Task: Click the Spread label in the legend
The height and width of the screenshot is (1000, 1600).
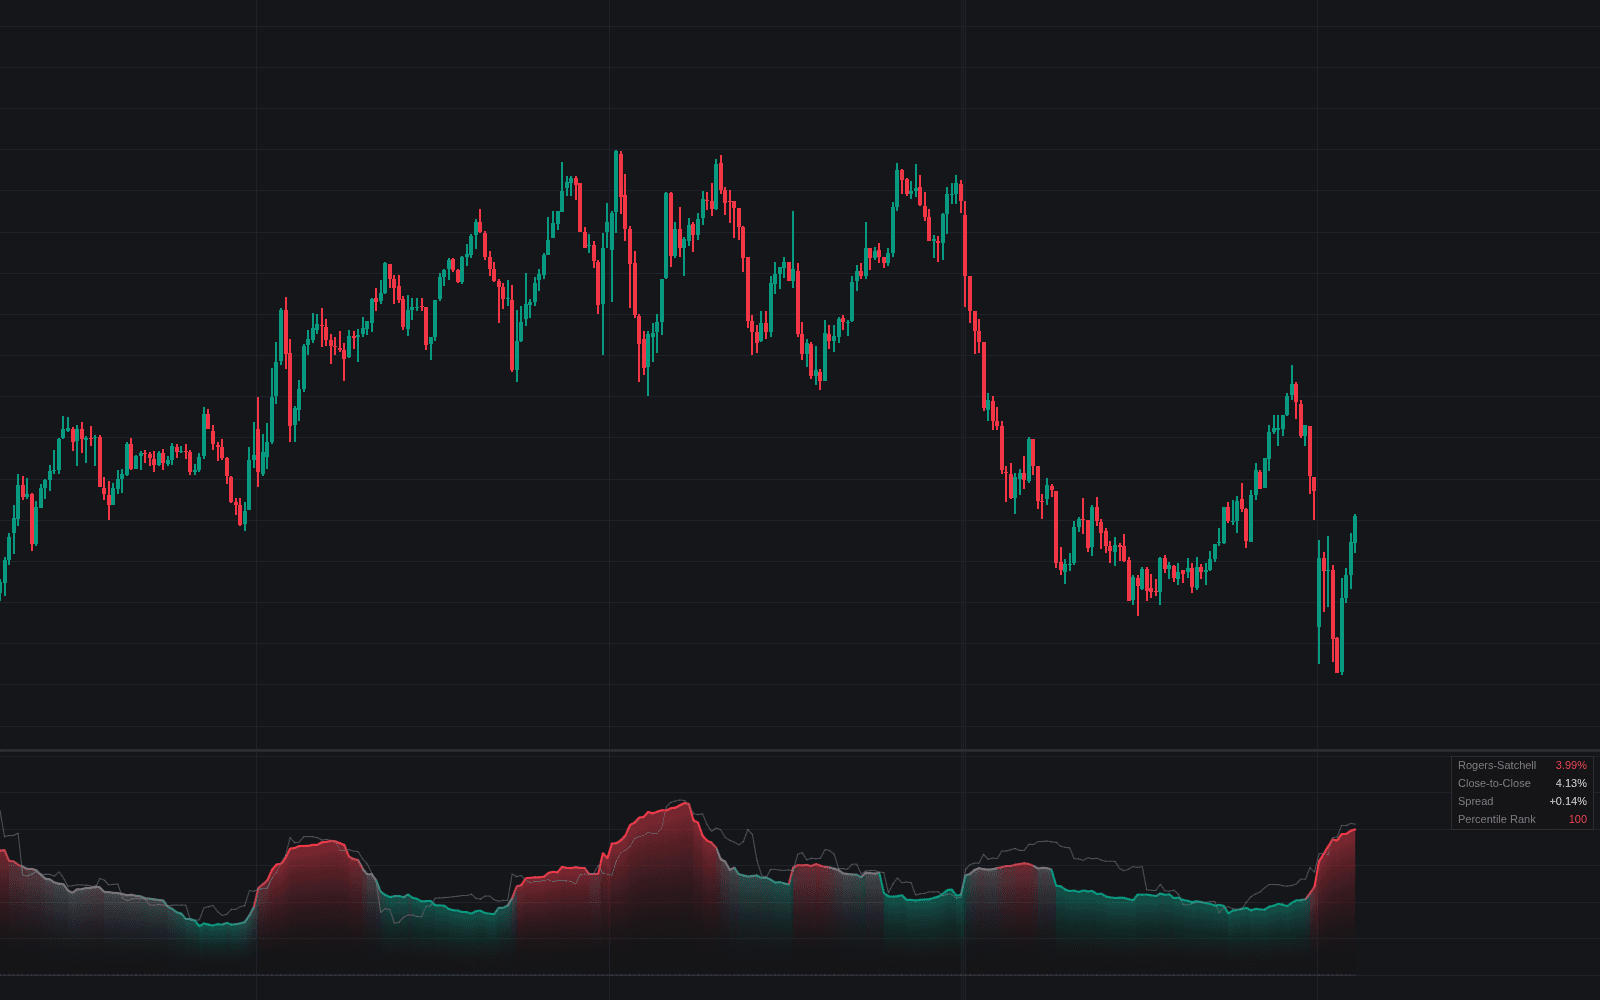Action: tap(1475, 801)
